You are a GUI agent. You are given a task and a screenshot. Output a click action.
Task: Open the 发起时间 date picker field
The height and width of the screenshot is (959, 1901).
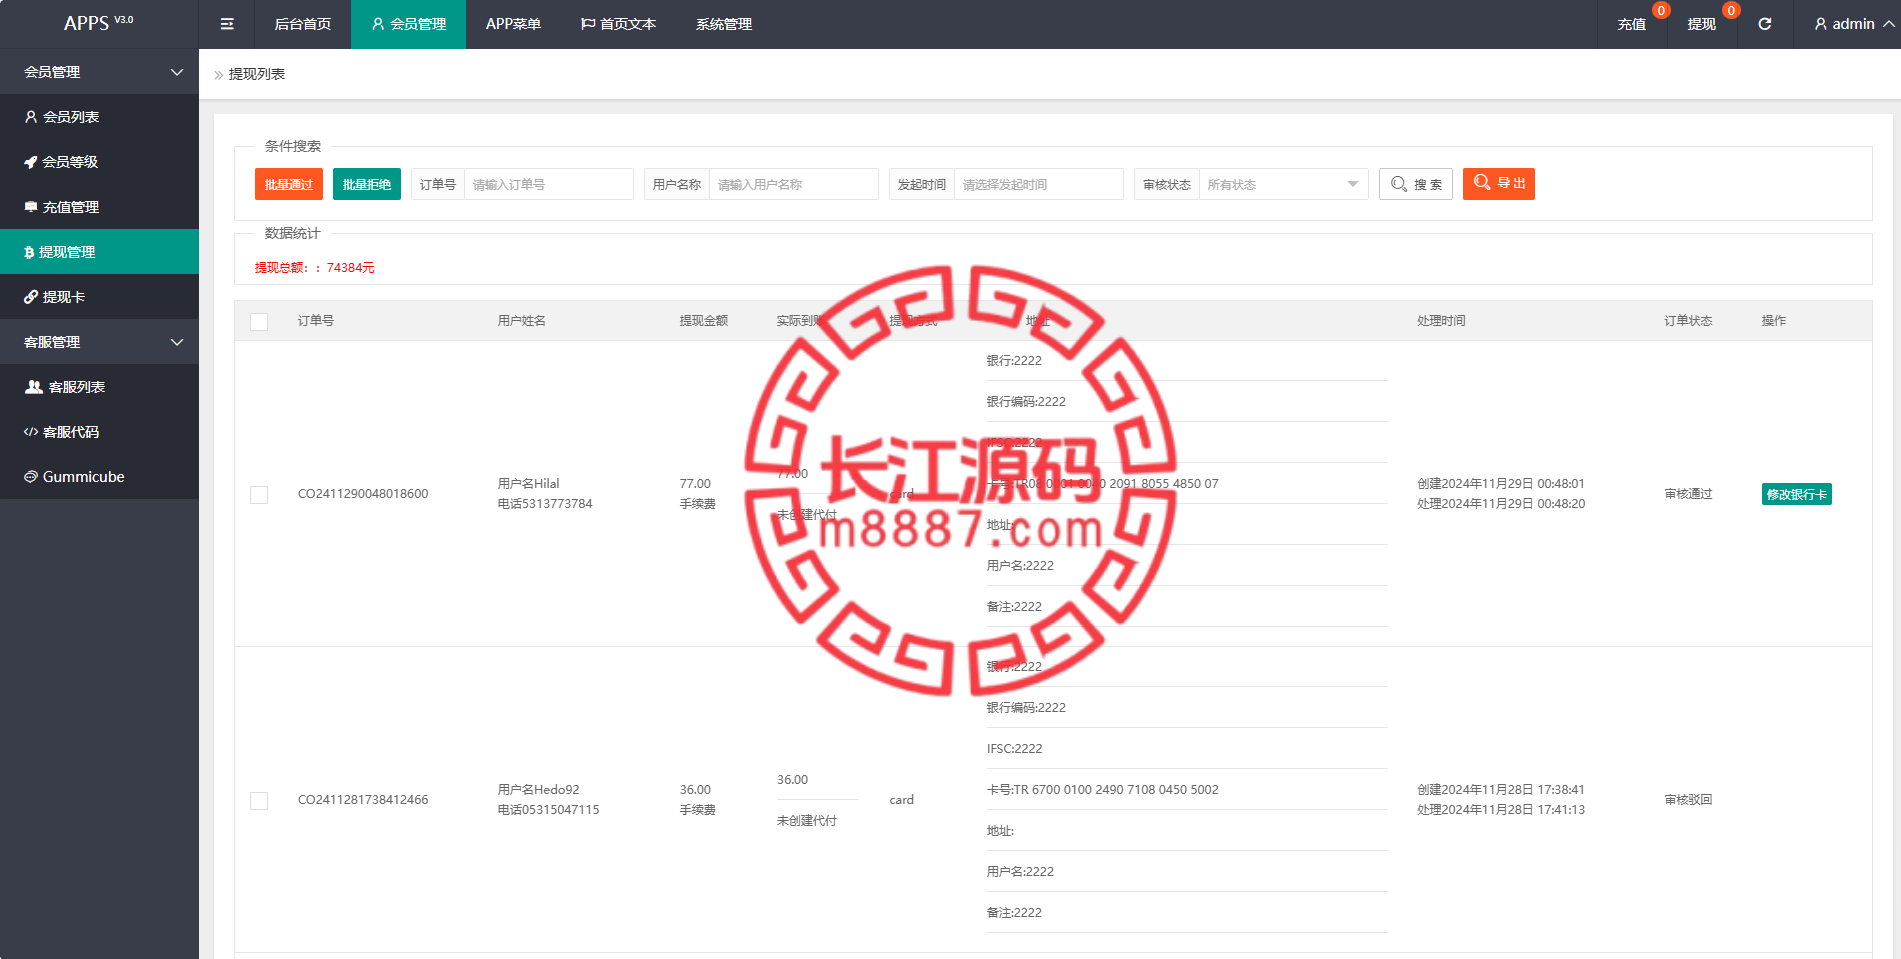coord(1039,184)
